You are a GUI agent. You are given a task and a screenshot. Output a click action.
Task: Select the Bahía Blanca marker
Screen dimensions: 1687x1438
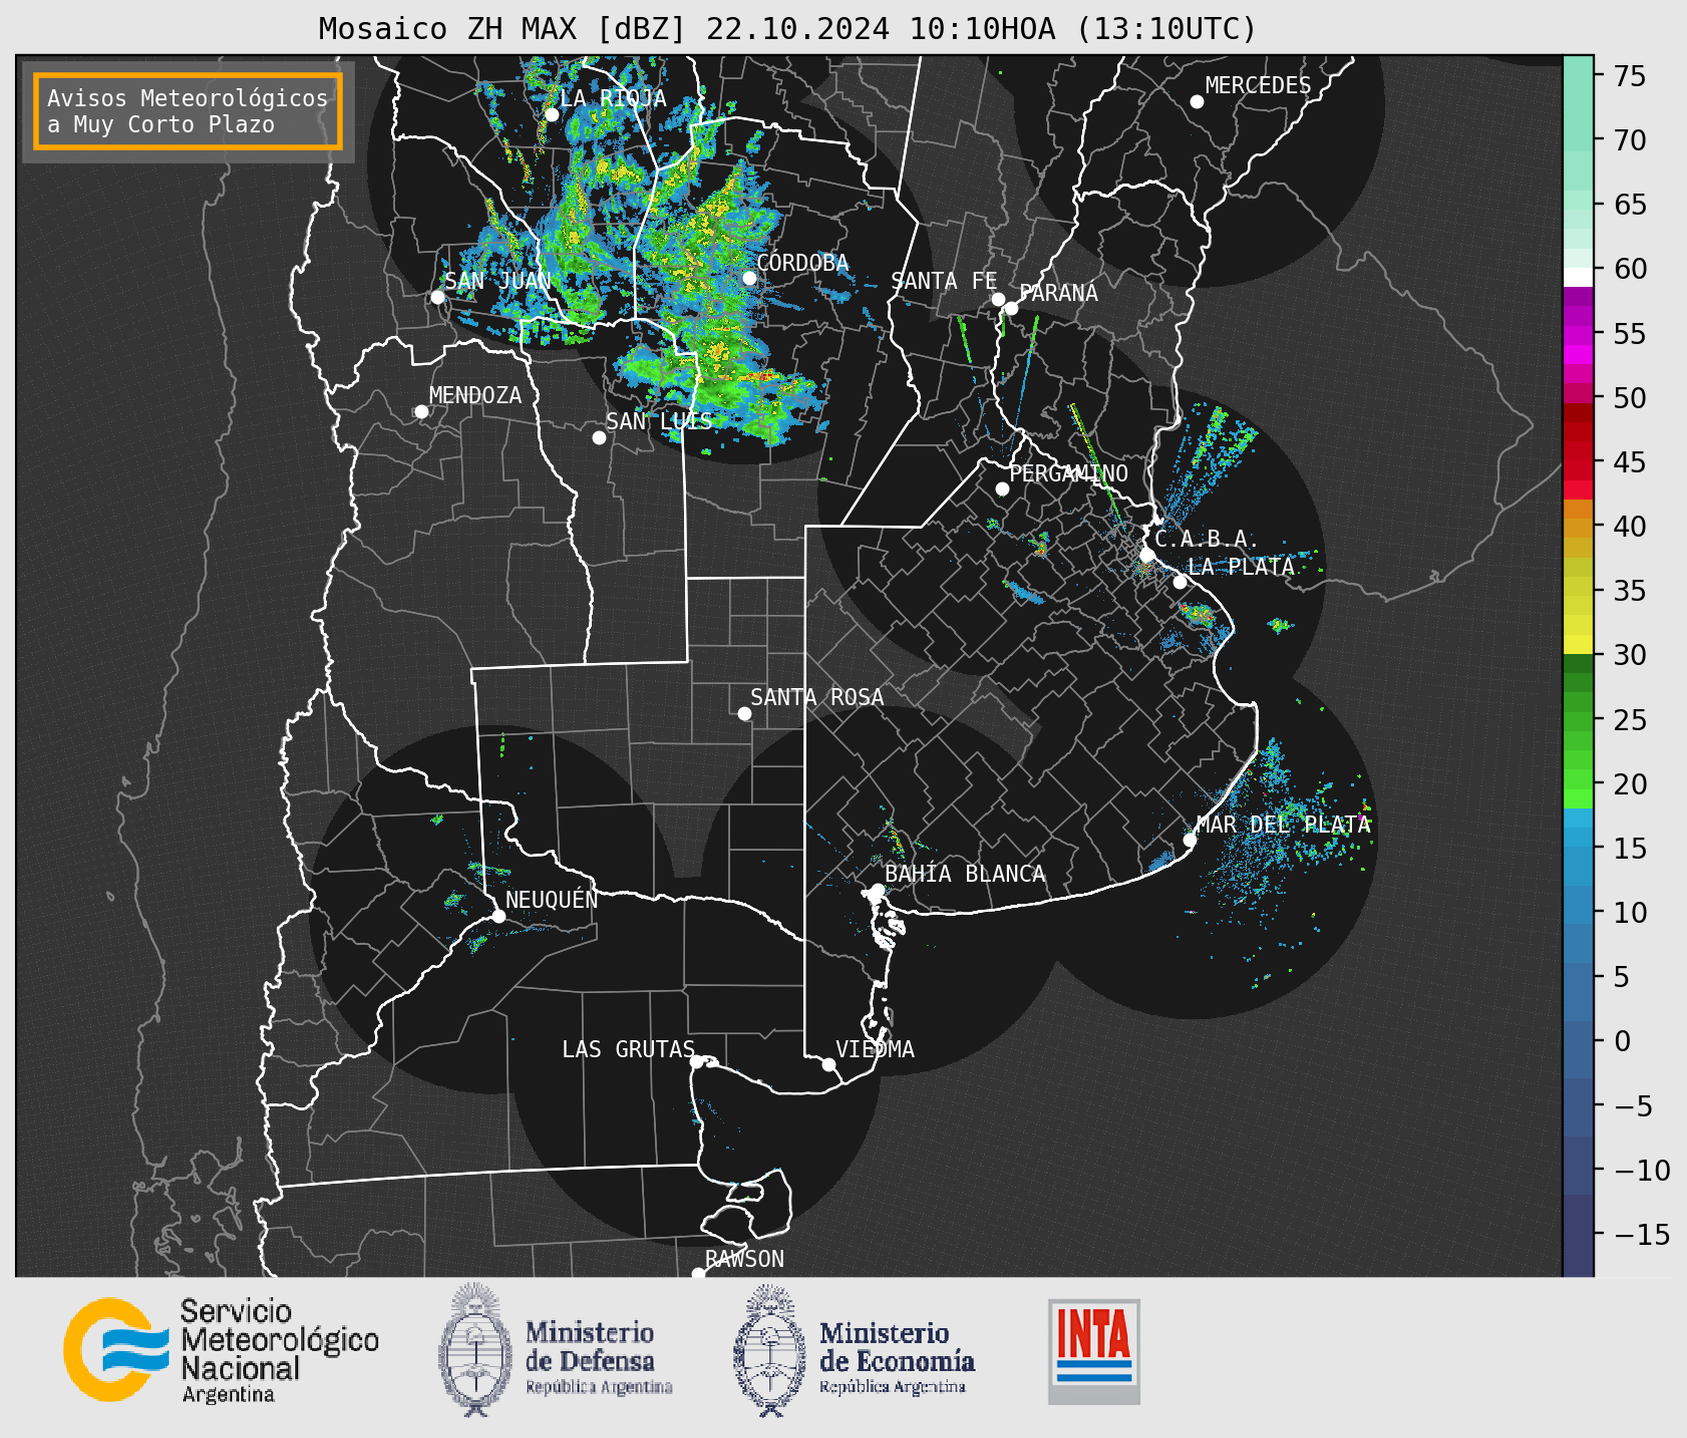coord(877,890)
